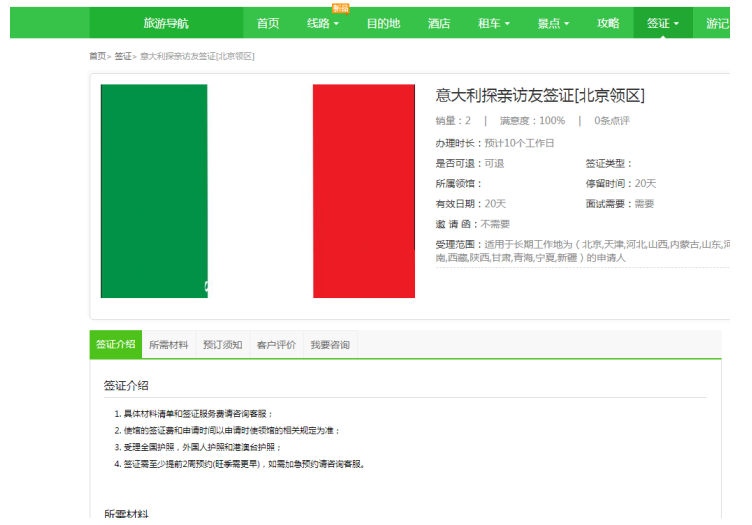Open the 客户评价 tab
This screenshot has height=525, width=752.
pyautogui.click(x=276, y=345)
